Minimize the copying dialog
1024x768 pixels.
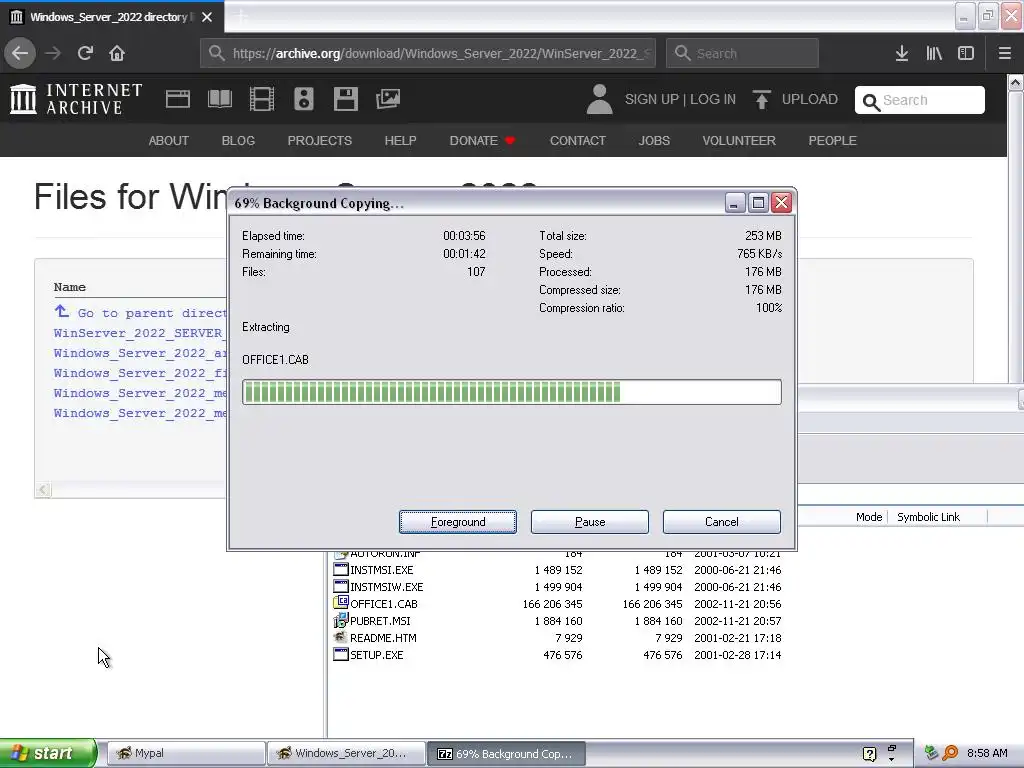coord(735,202)
